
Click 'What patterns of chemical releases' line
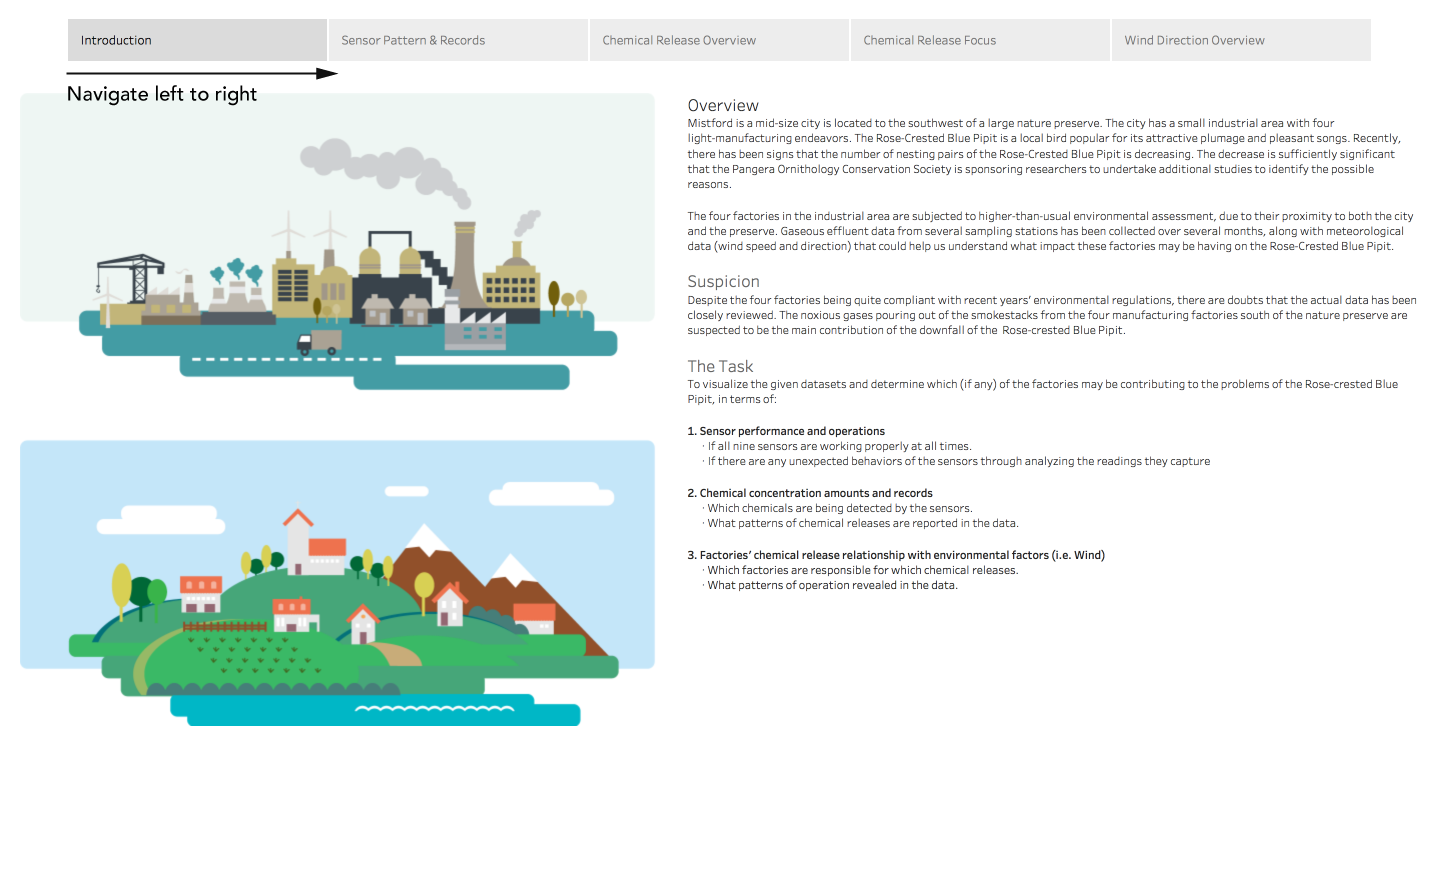[x=861, y=523]
